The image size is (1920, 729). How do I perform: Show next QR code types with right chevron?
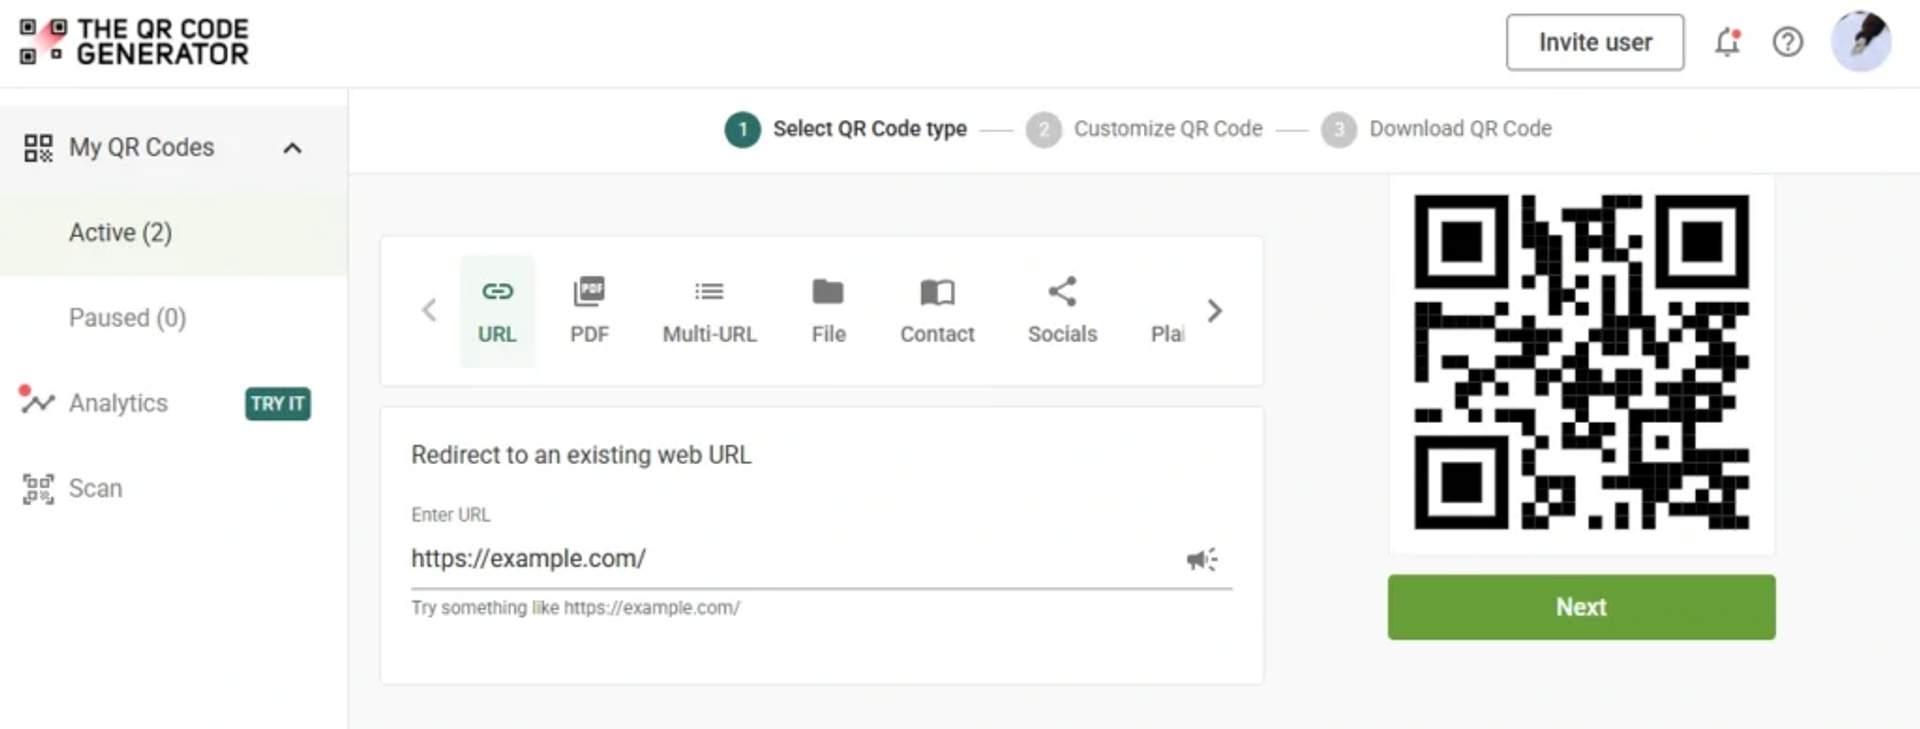pyautogui.click(x=1214, y=311)
